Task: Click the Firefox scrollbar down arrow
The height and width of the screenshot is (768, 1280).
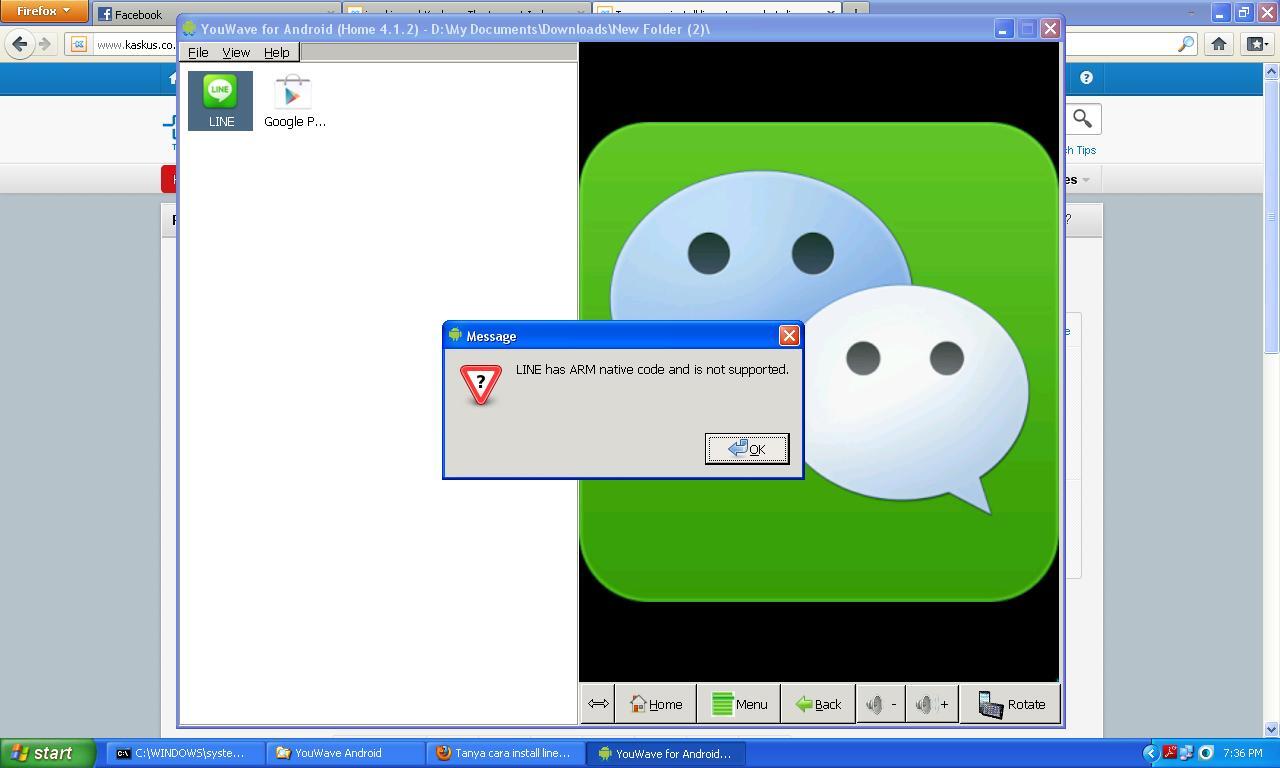Action: tap(1272, 729)
